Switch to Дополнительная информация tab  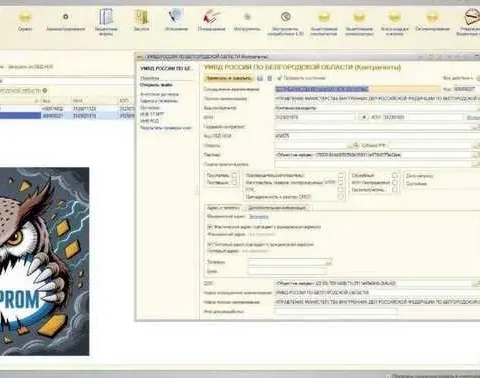tap(277, 208)
